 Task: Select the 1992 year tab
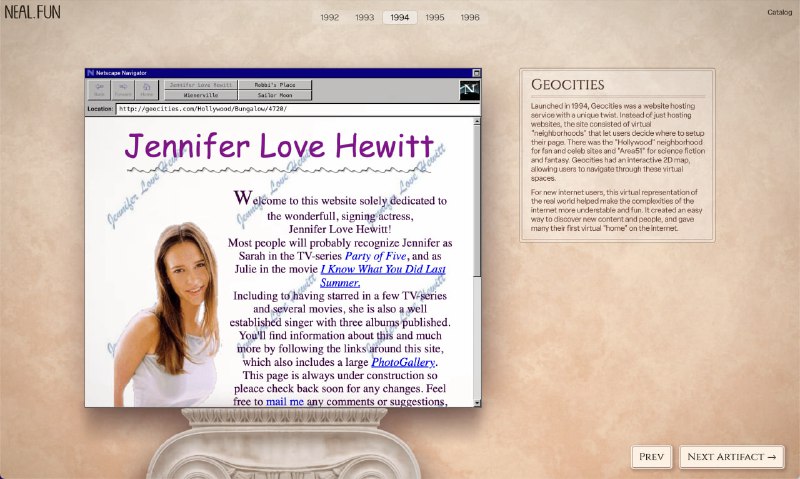[x=330, y=17]
